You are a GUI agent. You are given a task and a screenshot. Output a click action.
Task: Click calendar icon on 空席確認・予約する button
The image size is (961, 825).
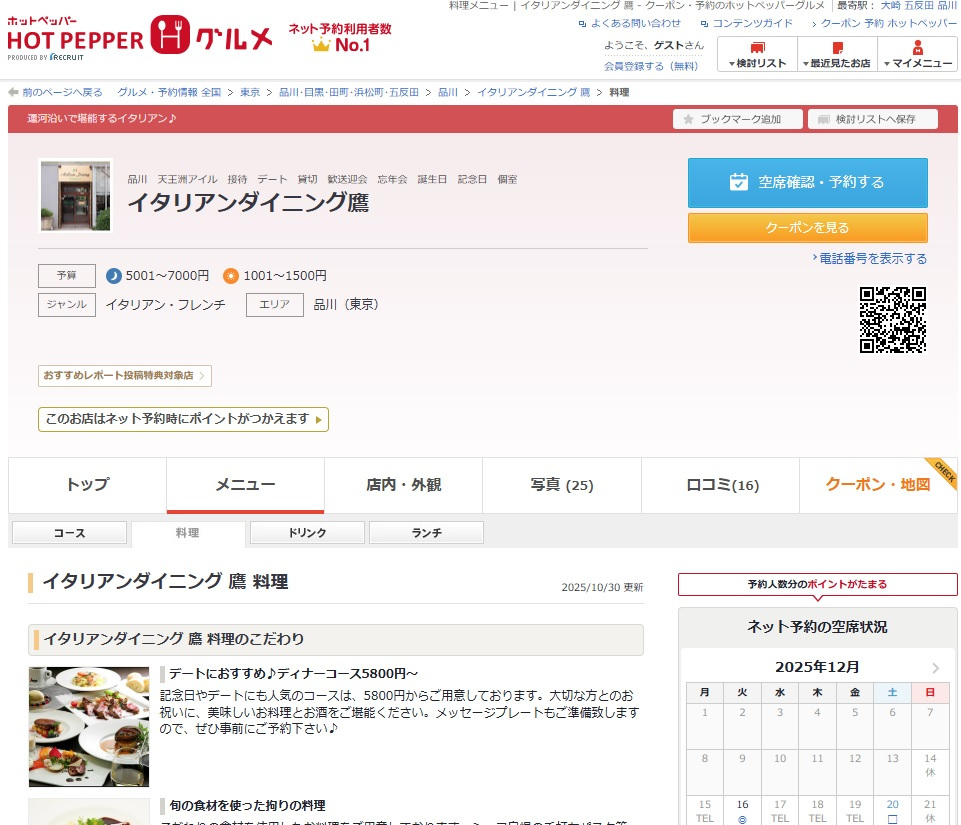(x=739, y=182)
